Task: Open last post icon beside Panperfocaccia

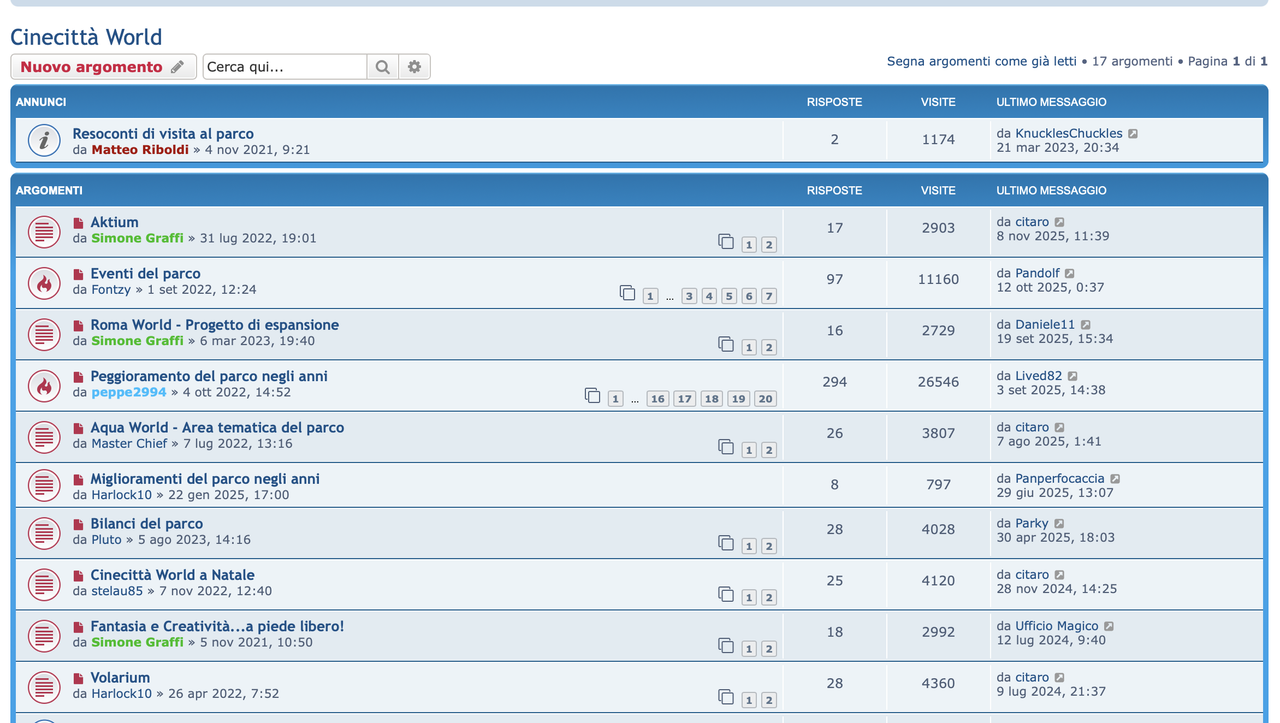Action: pyautogui.click(x=1115, y=479)
